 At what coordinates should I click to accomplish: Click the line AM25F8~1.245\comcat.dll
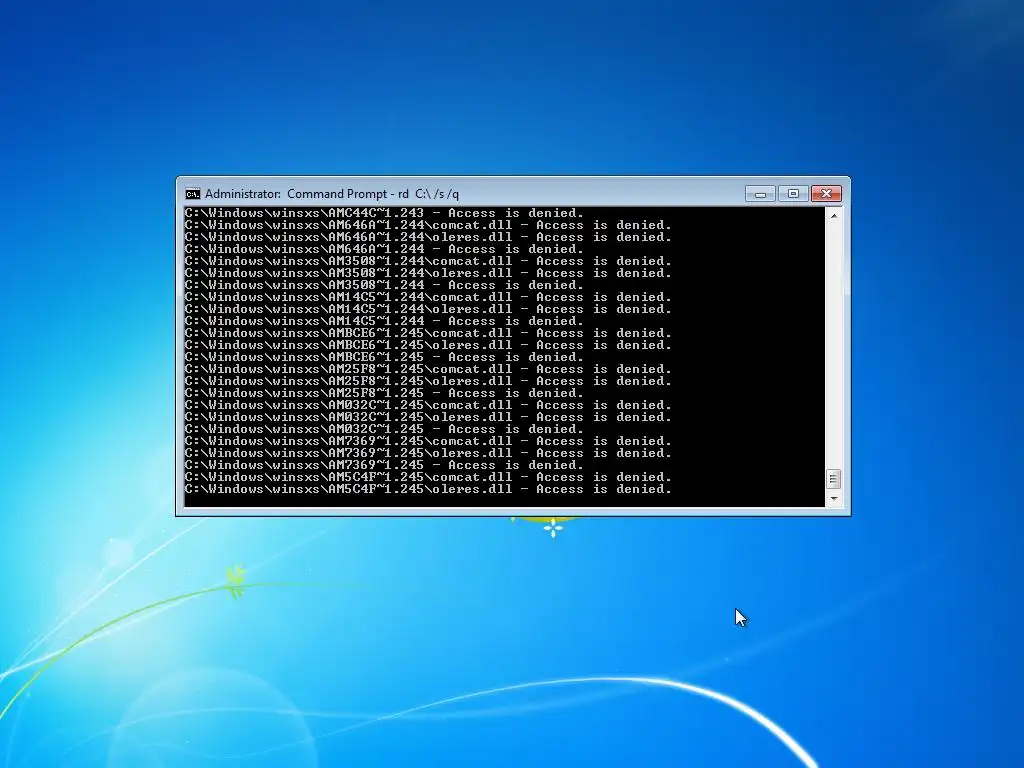click(428, 370)
